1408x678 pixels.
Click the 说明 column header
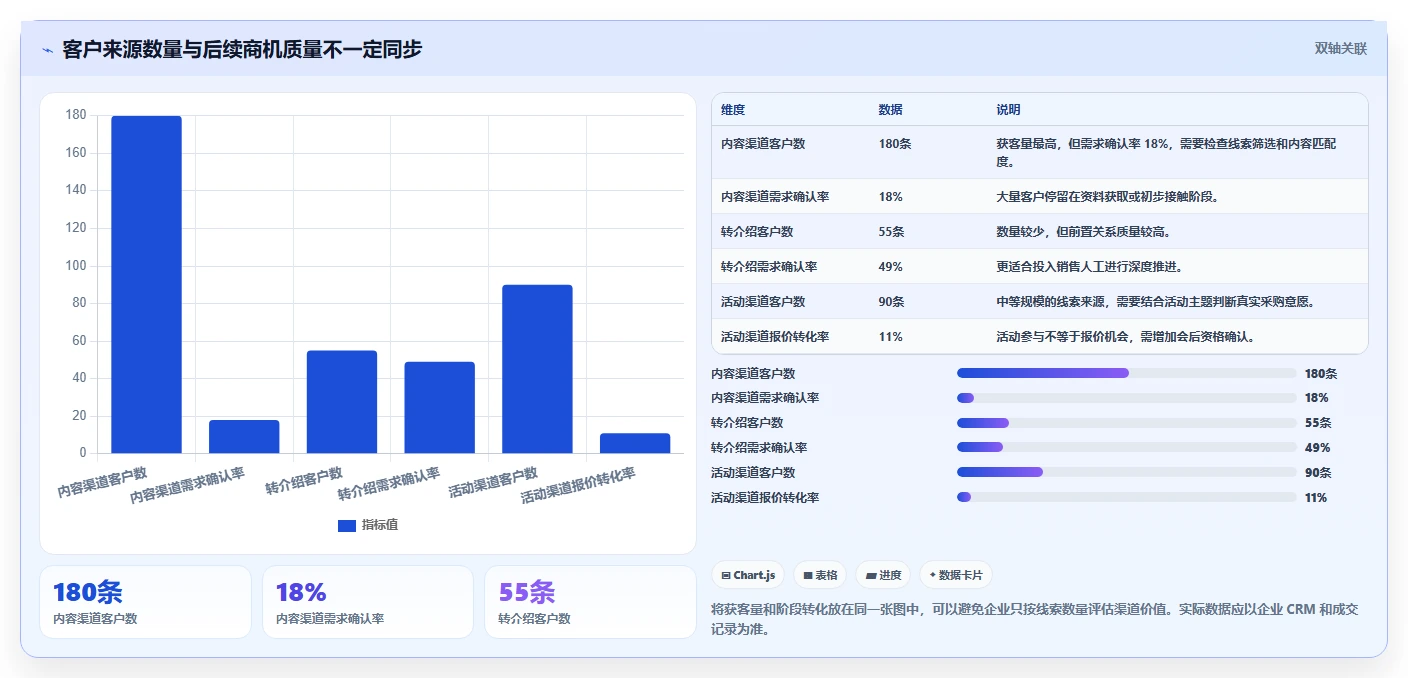(1008, 110)
